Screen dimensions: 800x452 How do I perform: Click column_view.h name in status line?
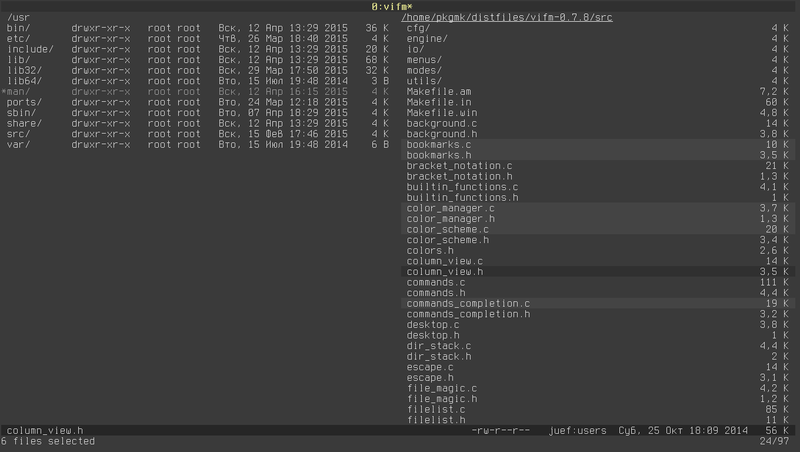pyautogui.click(x=45, y=431)
